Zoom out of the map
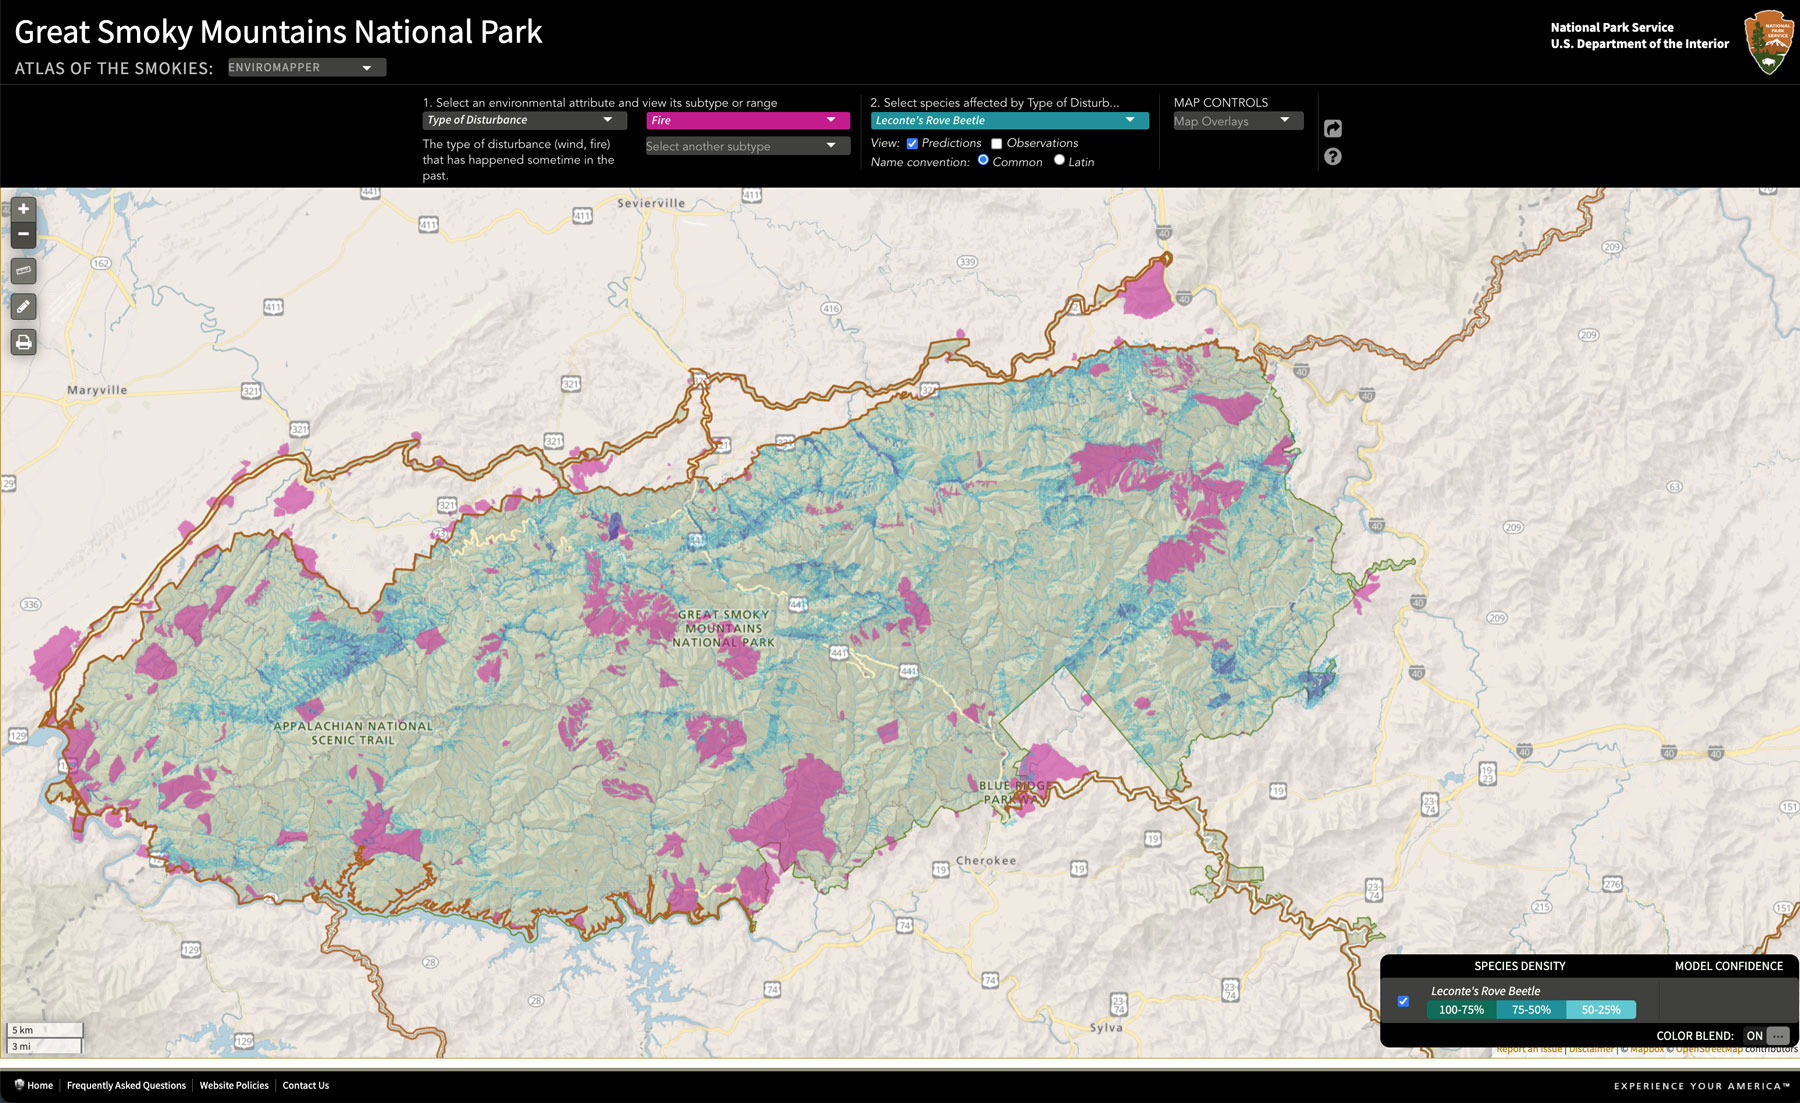Screen dimensions: 1800x1103 (x=23, y=234)
